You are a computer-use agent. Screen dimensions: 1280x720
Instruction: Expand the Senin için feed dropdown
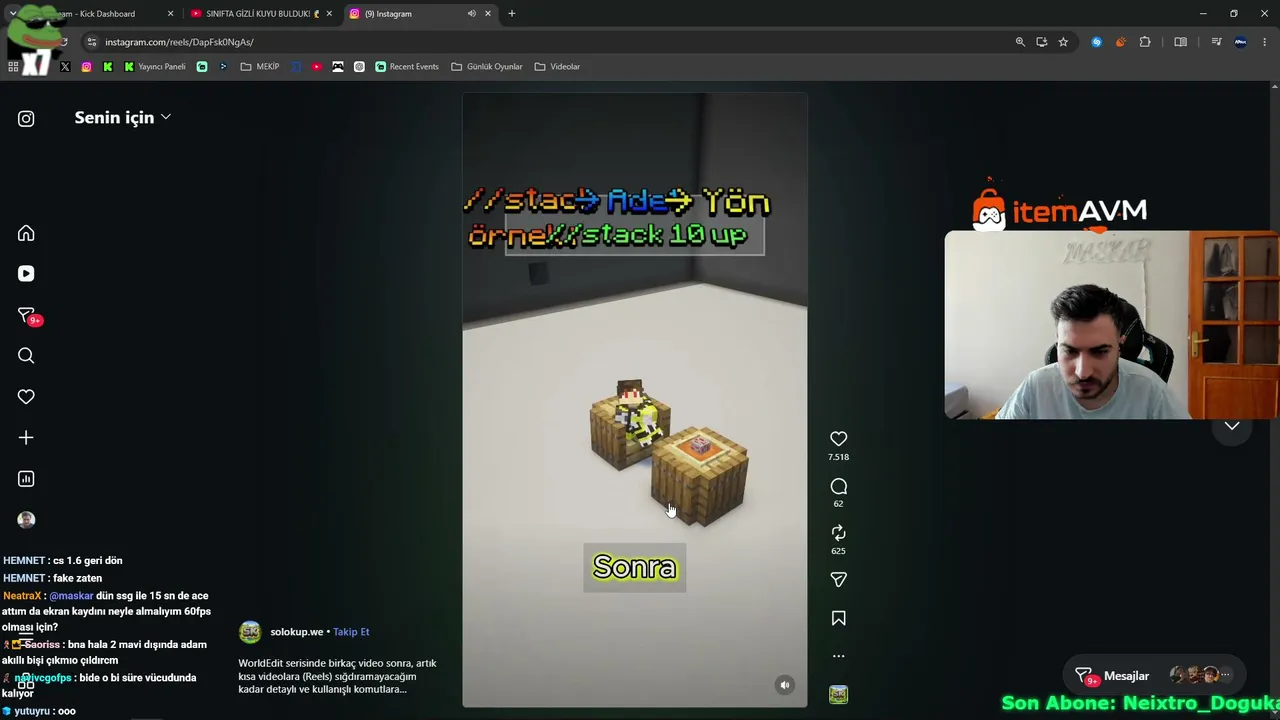click(x=122, y=117)
